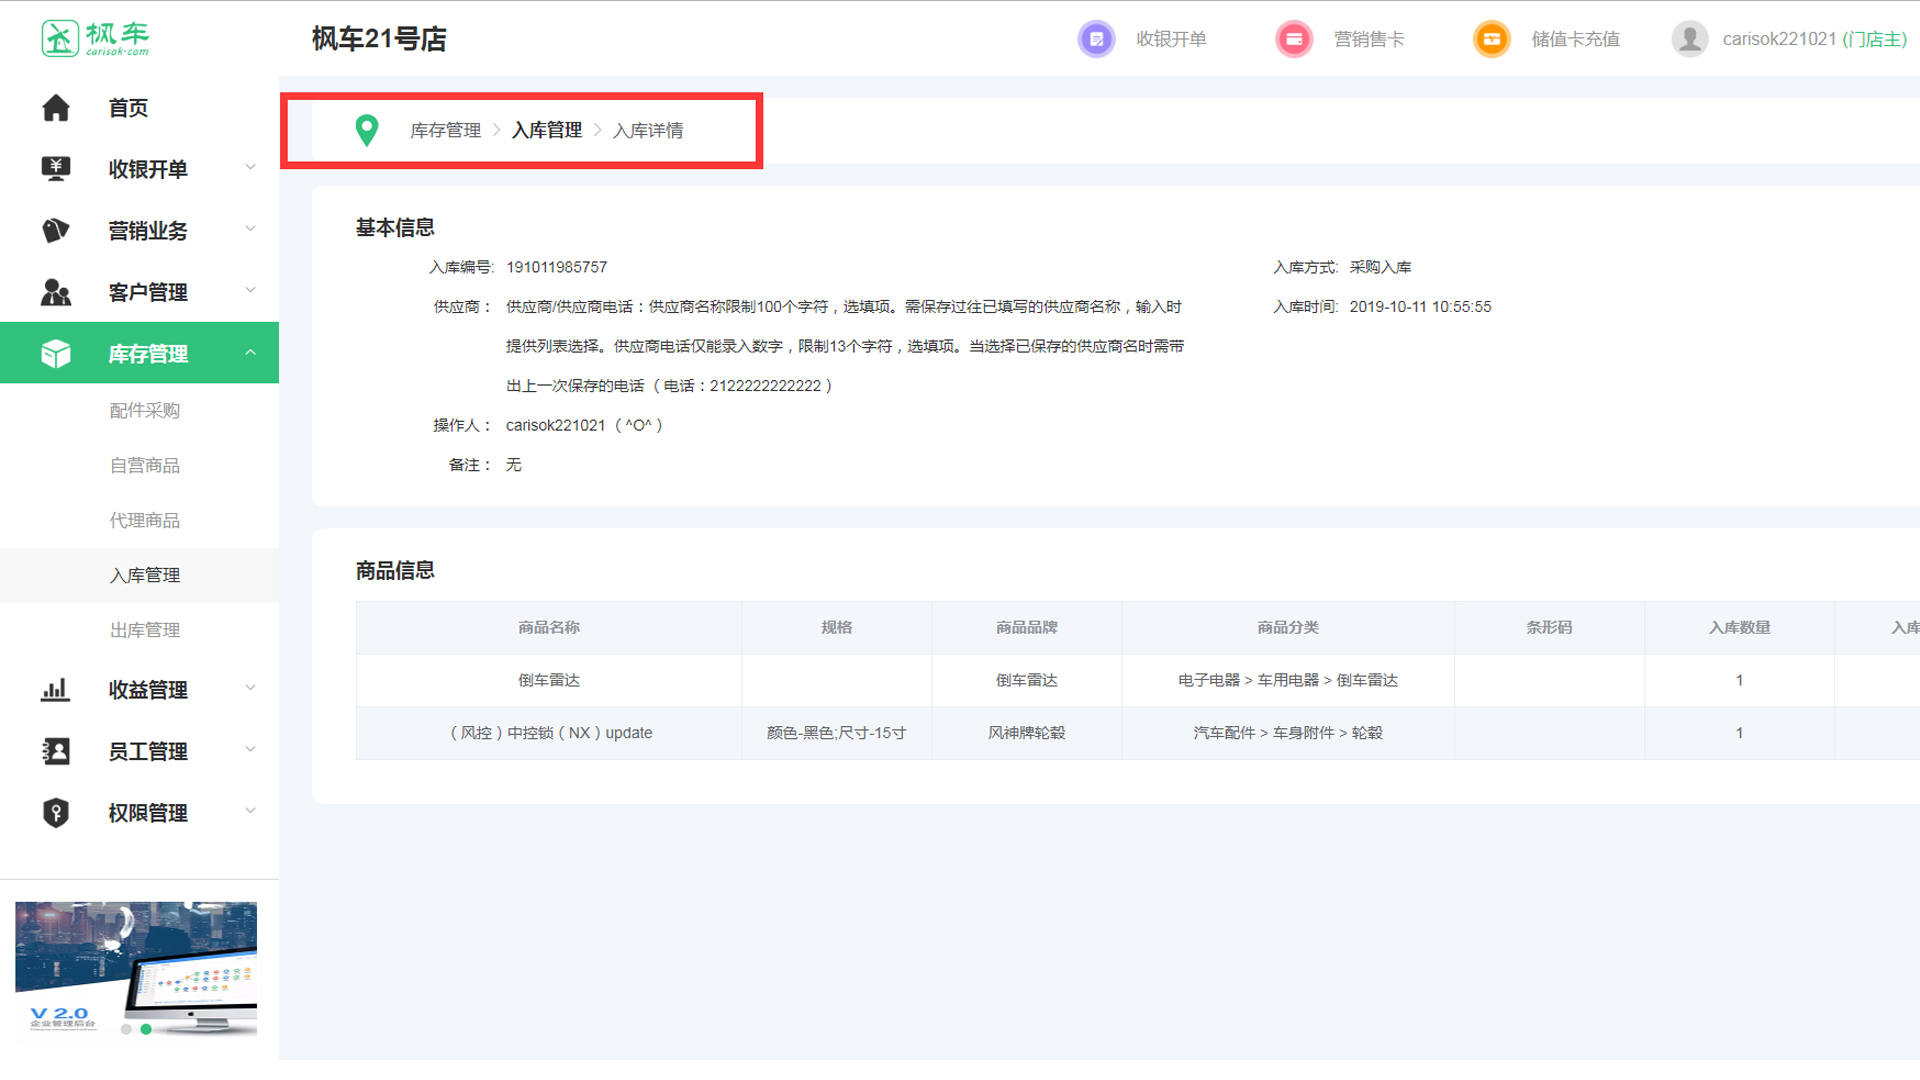The height and width of the screenshot is (1080, 1920).
Task: Click the home icon in sidebar
Action: (x=56, y=108)
